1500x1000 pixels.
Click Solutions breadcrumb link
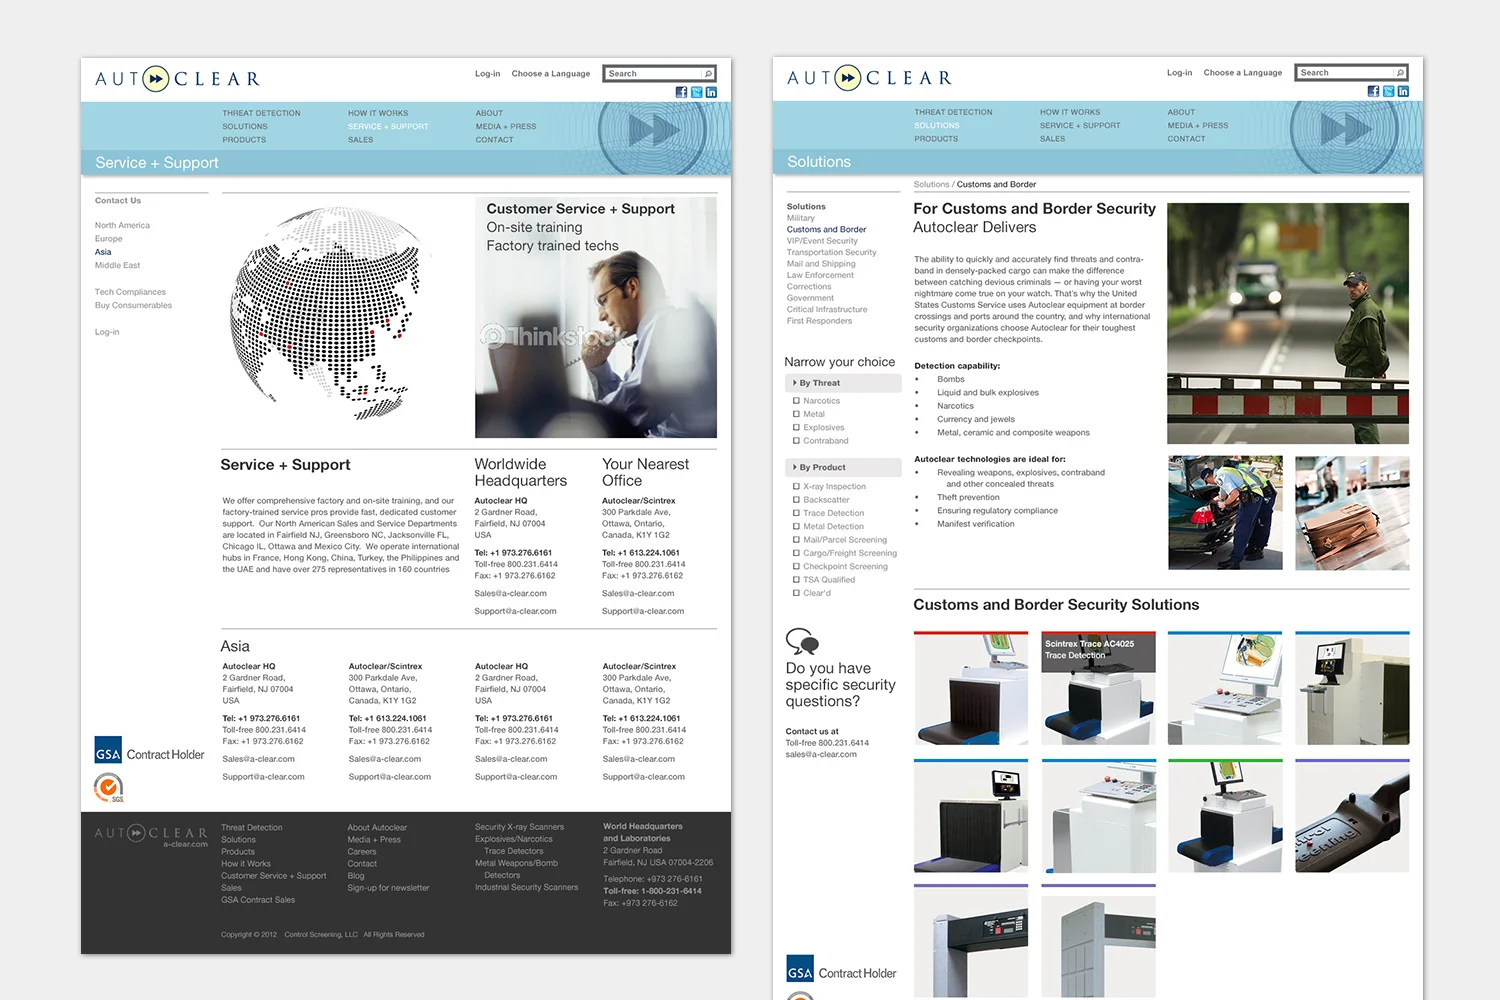pos(931,185)
